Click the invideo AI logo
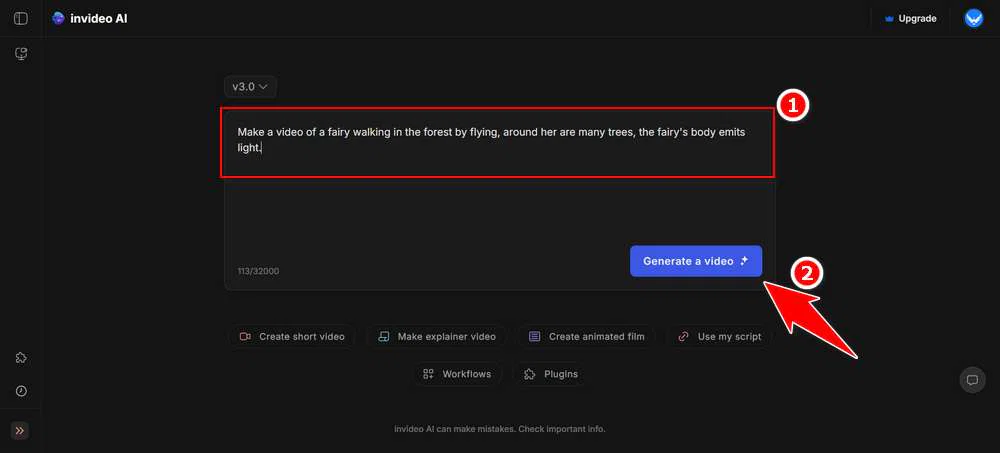 pyautogui.click(x=90, y=18)
